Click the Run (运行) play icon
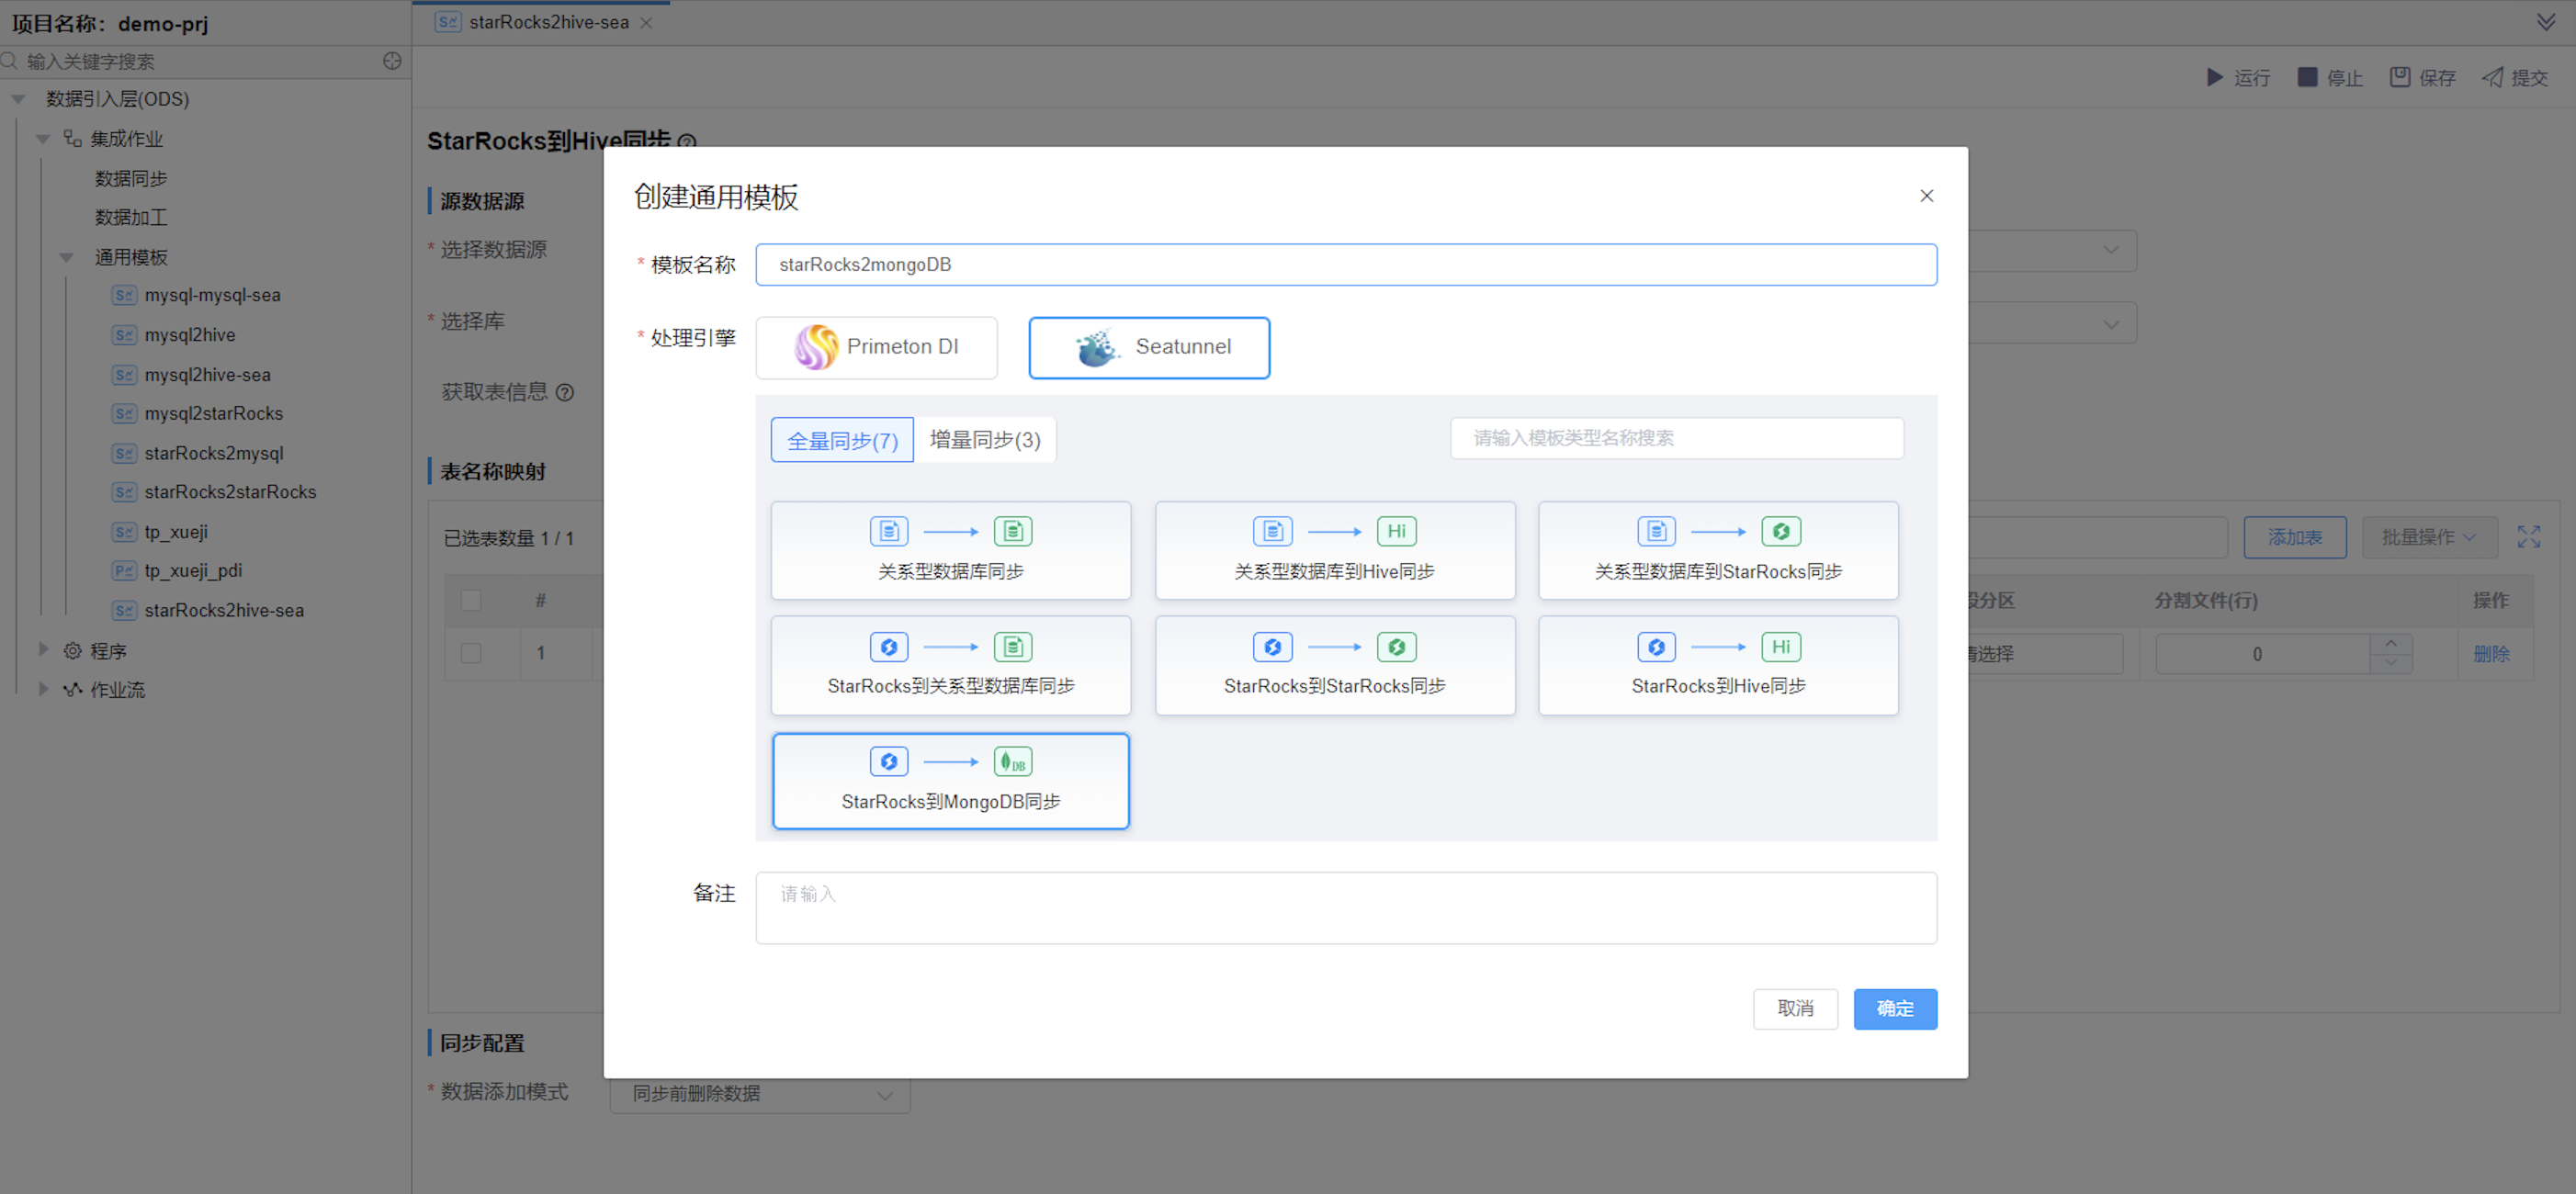Screen dimensions: 2576x1194 click(x=2215, y=77)
